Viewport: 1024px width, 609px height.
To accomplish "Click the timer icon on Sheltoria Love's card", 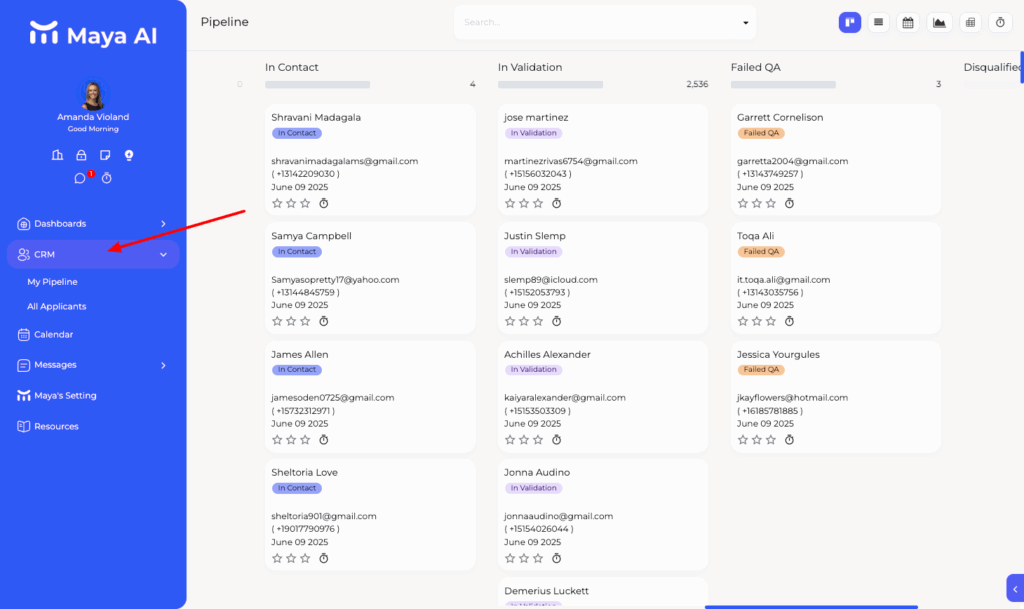I will point(323,558).
